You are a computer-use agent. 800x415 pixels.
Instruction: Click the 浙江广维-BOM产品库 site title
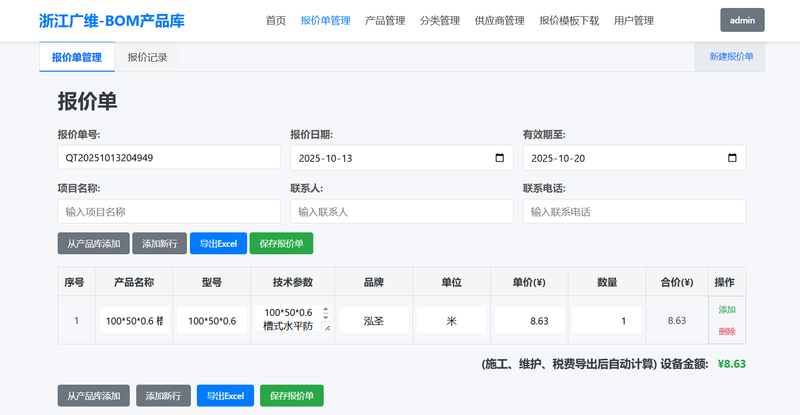111,20
